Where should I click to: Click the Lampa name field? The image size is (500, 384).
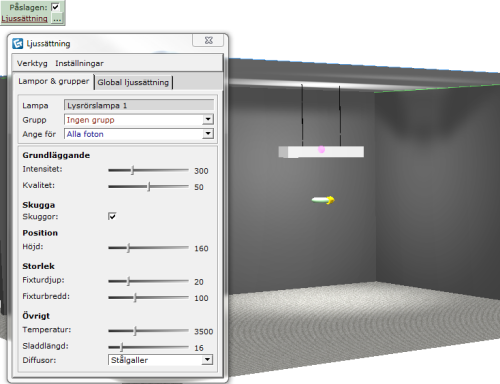pyautogui.click(x=139, y=105)
